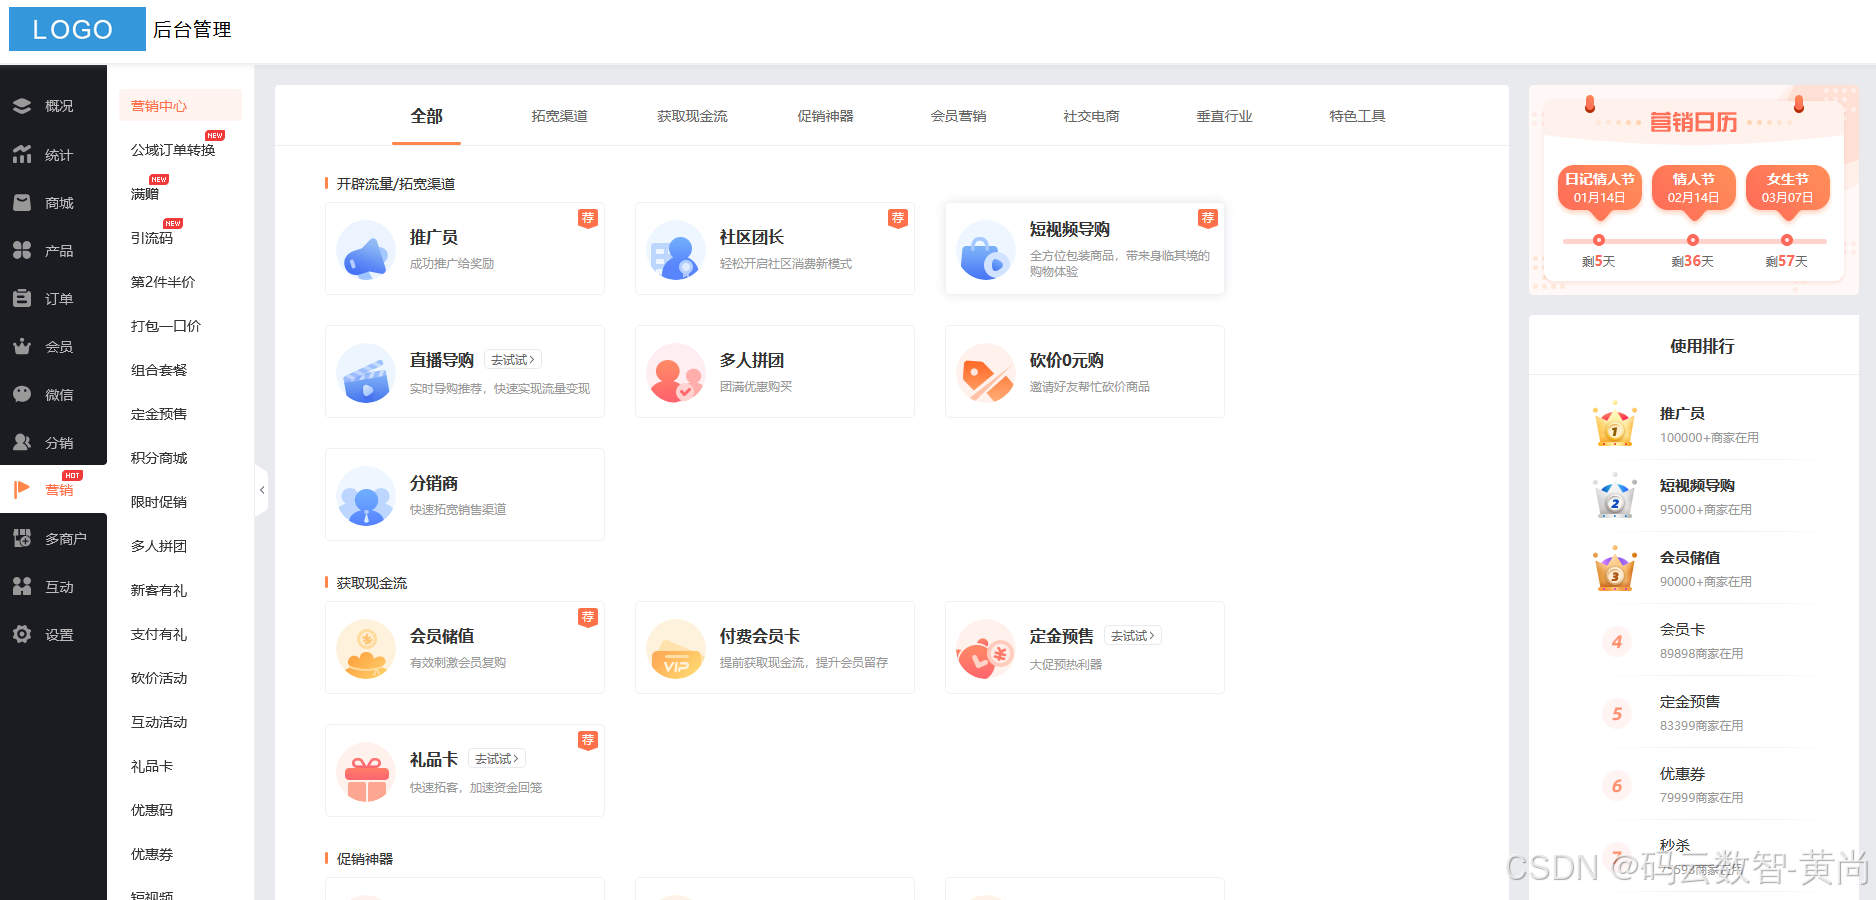The height and width of the screenshot is (900, 1876).
Task: Click the 推广员 megaphone card icon
Action: pos(366,250)
